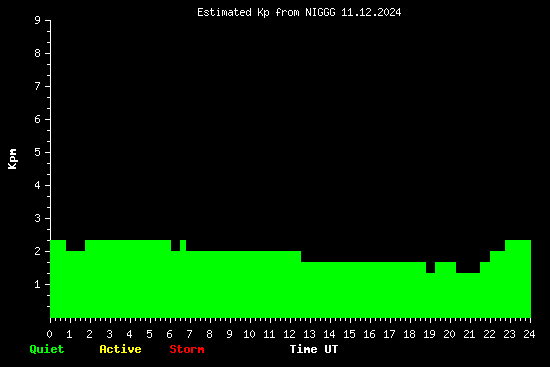
Task: Click the narrow green spike after hour 6
Action: point(183,245)
